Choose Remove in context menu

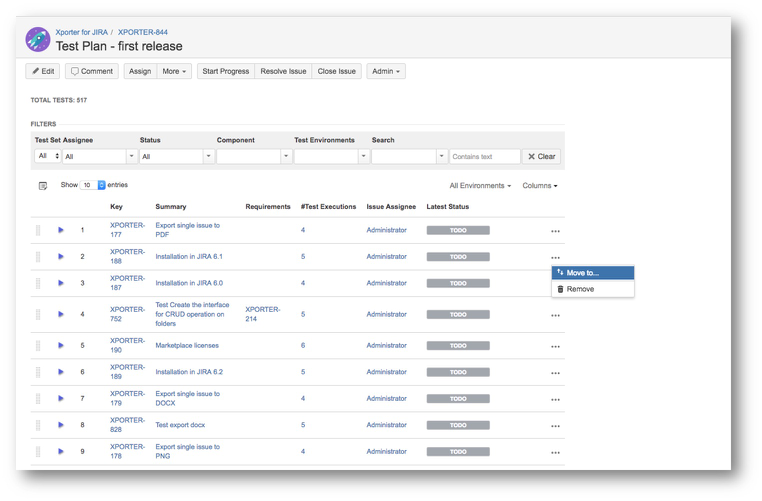pos(593,289)
